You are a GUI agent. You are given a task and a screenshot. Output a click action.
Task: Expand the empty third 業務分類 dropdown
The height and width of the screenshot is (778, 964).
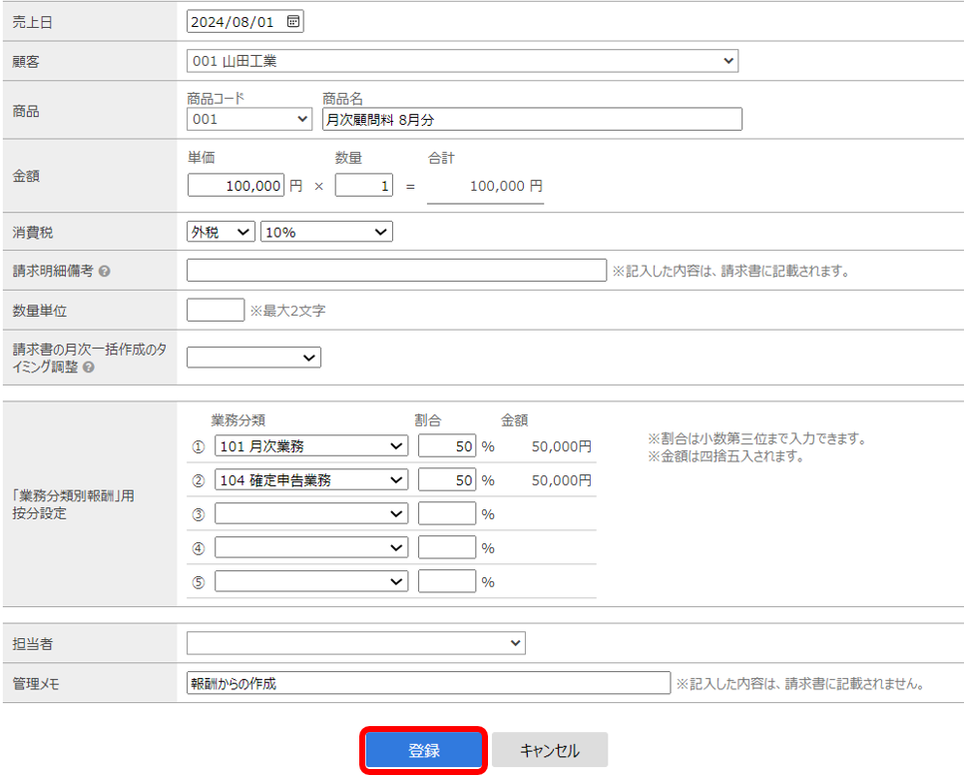(311, 514)
